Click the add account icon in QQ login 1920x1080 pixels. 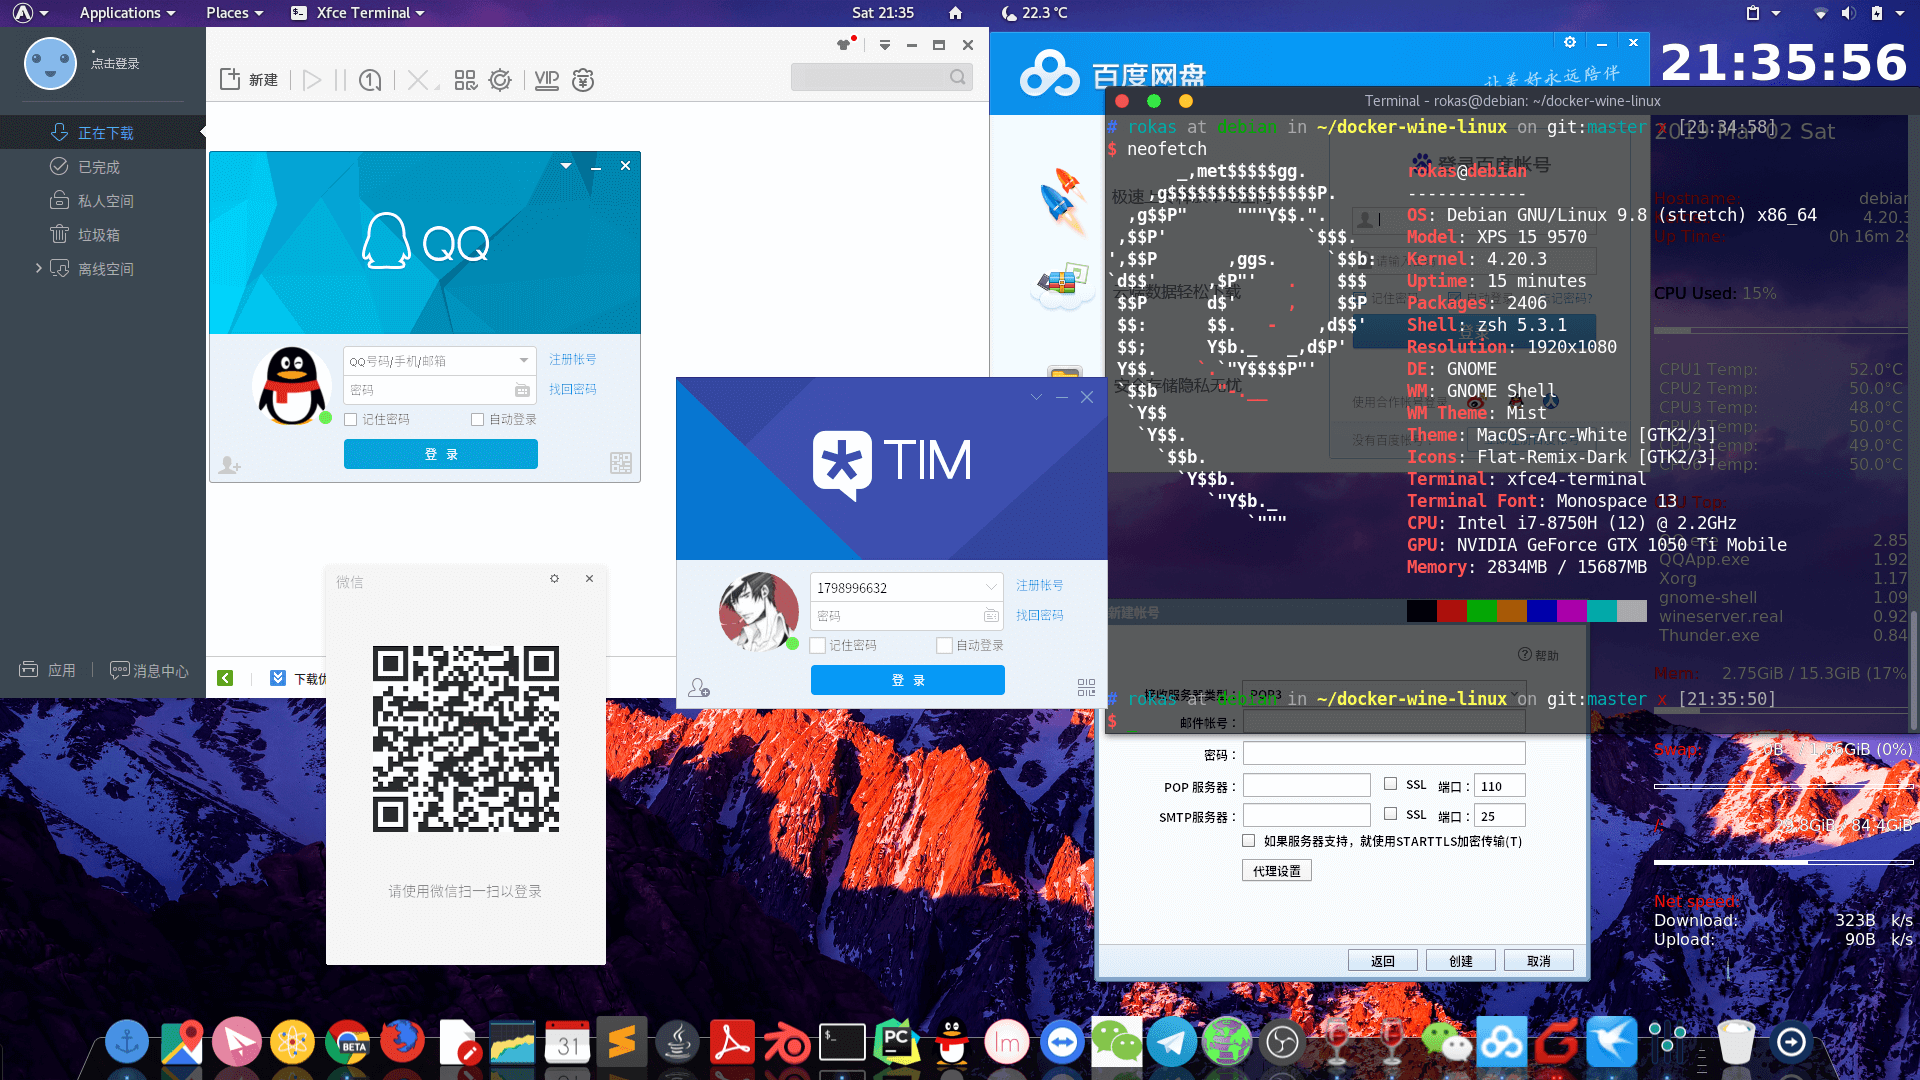(x=229, y=465)
